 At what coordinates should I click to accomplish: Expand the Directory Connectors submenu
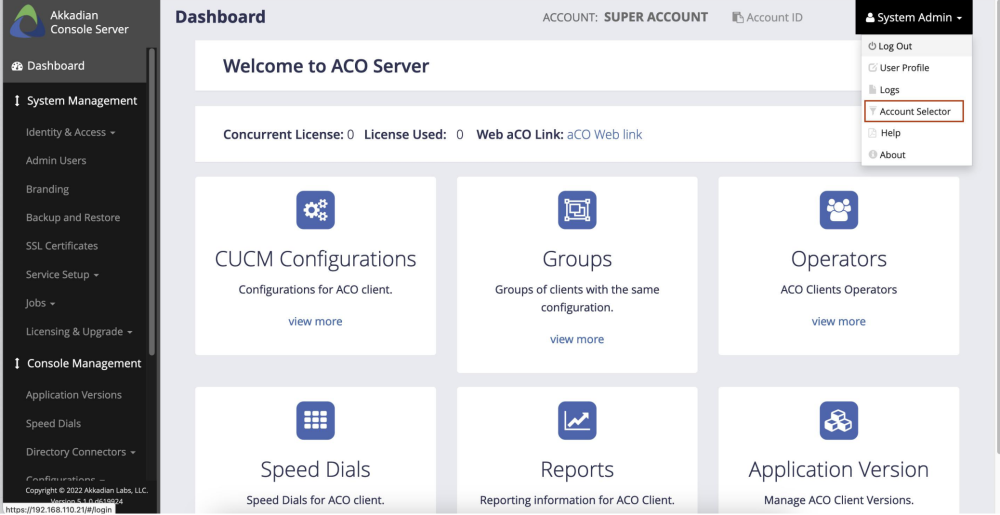point(80,452)
